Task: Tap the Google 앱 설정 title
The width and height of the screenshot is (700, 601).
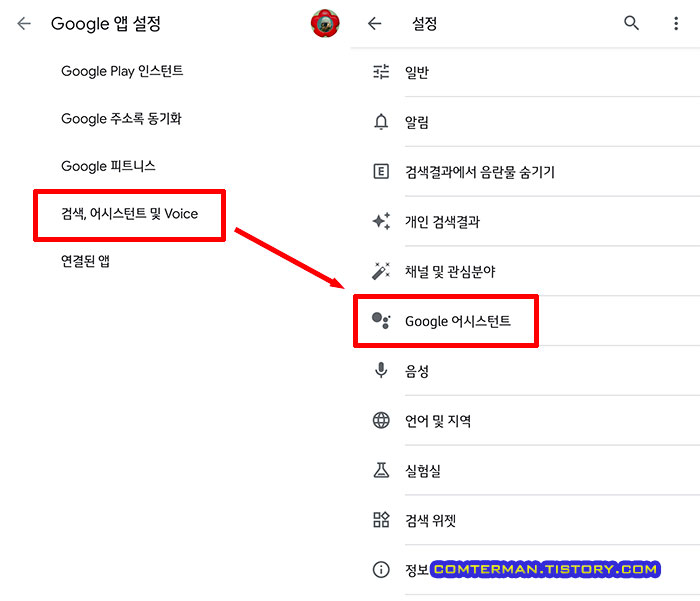Action: click(106, 24)
